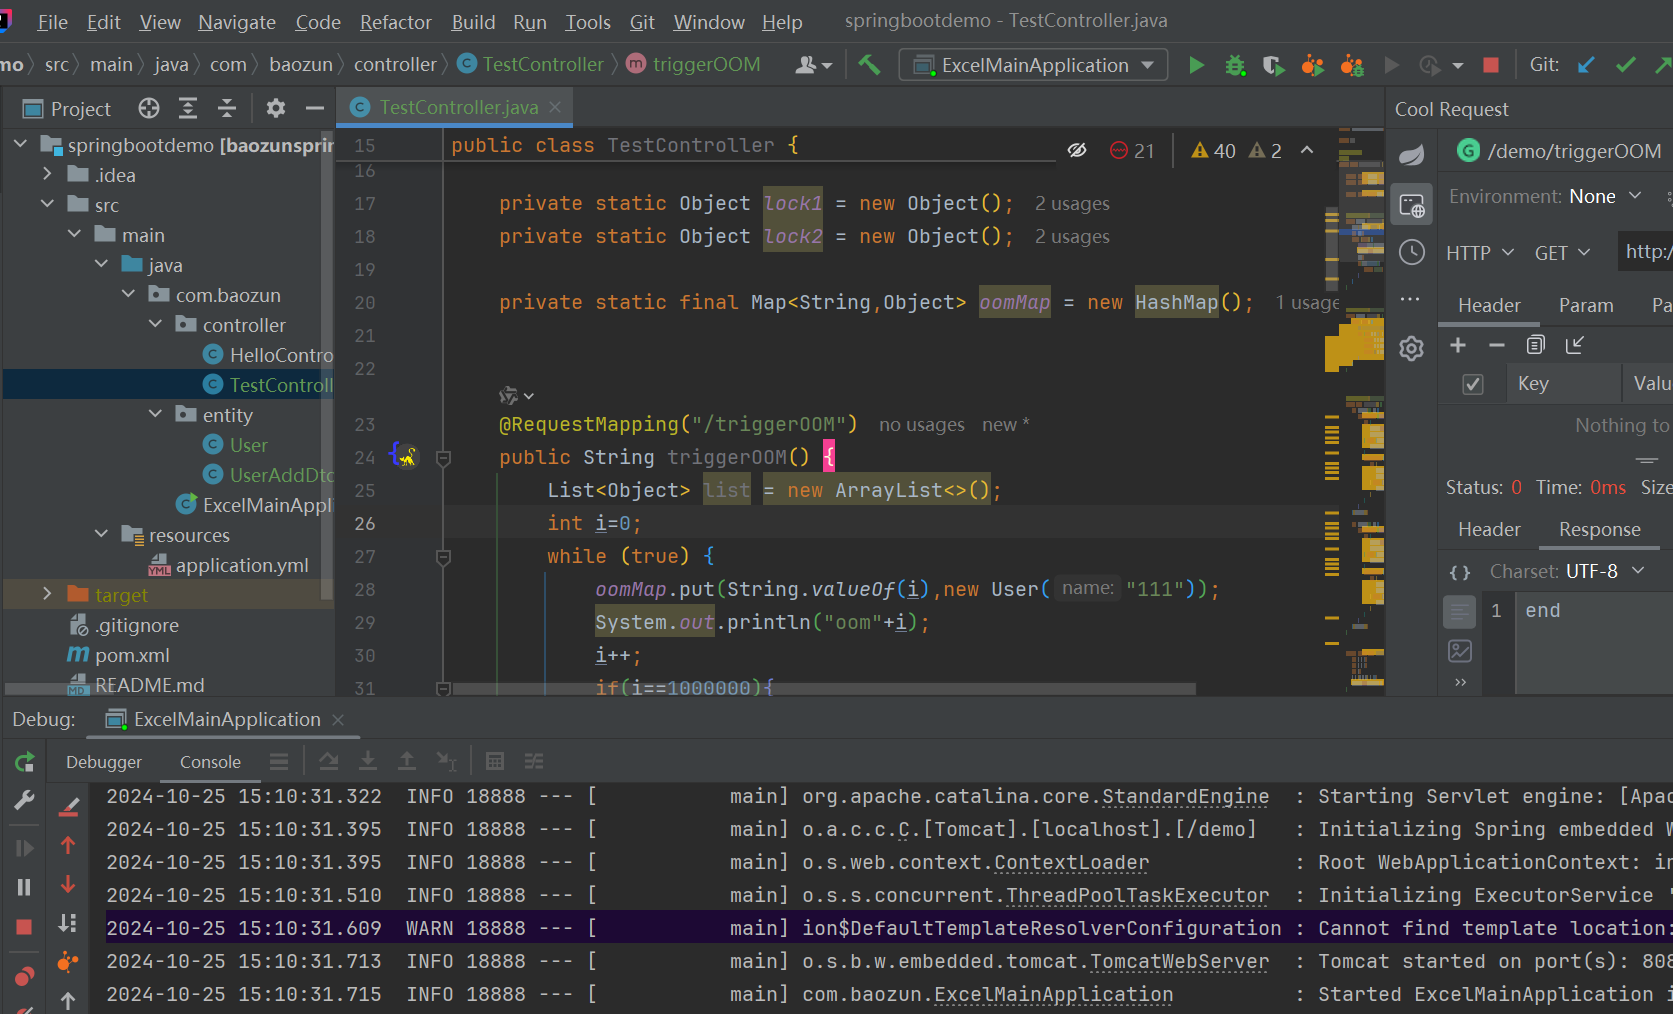This screenshot has width=1673, height=1014.
Task: Toggle reader mode eye icon in editor
Action: click(x=1077, y=150)
